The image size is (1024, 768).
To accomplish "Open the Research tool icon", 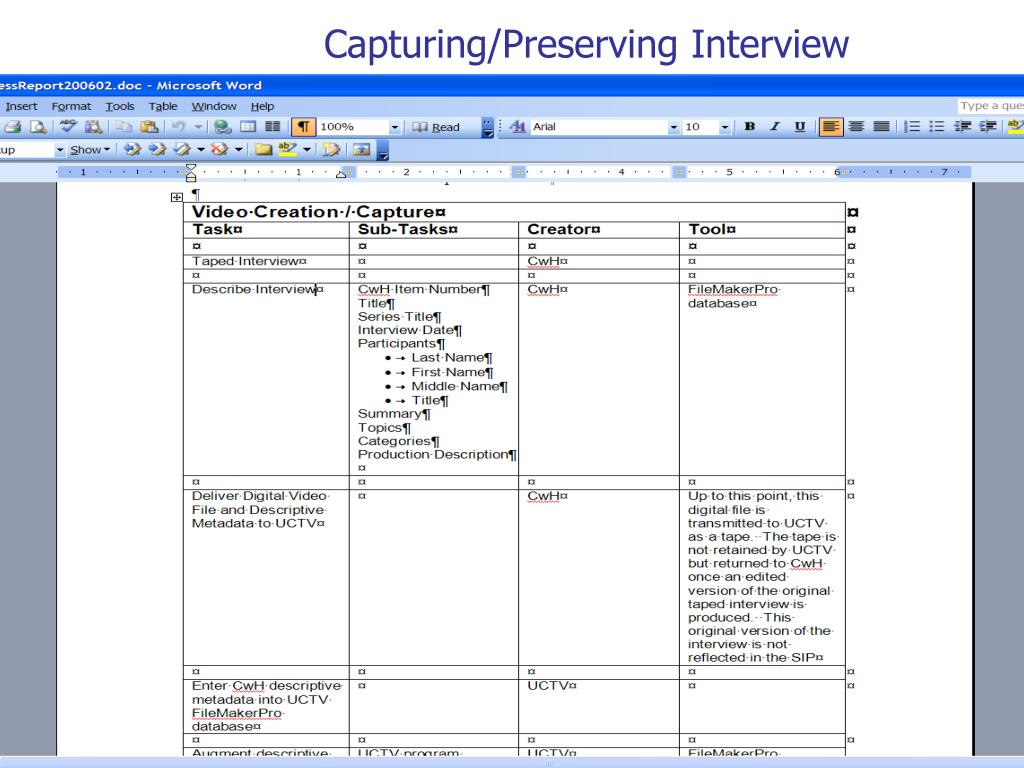I will click(93, 127).
